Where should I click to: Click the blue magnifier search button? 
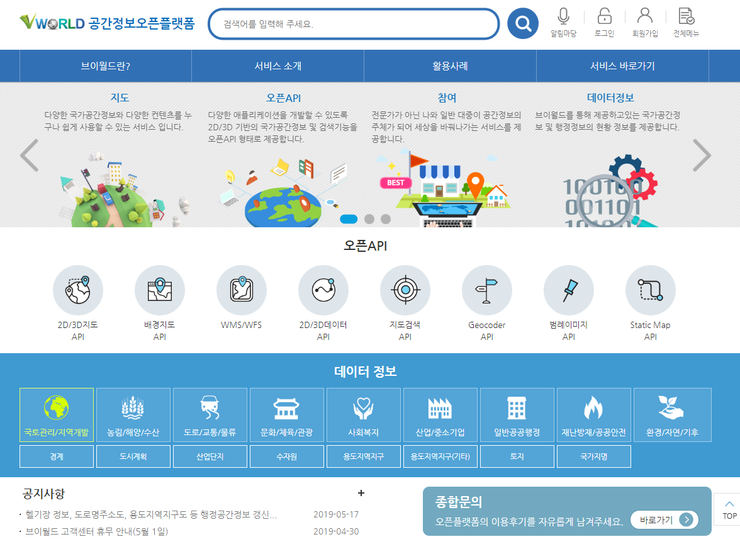(x=523, y=23)
